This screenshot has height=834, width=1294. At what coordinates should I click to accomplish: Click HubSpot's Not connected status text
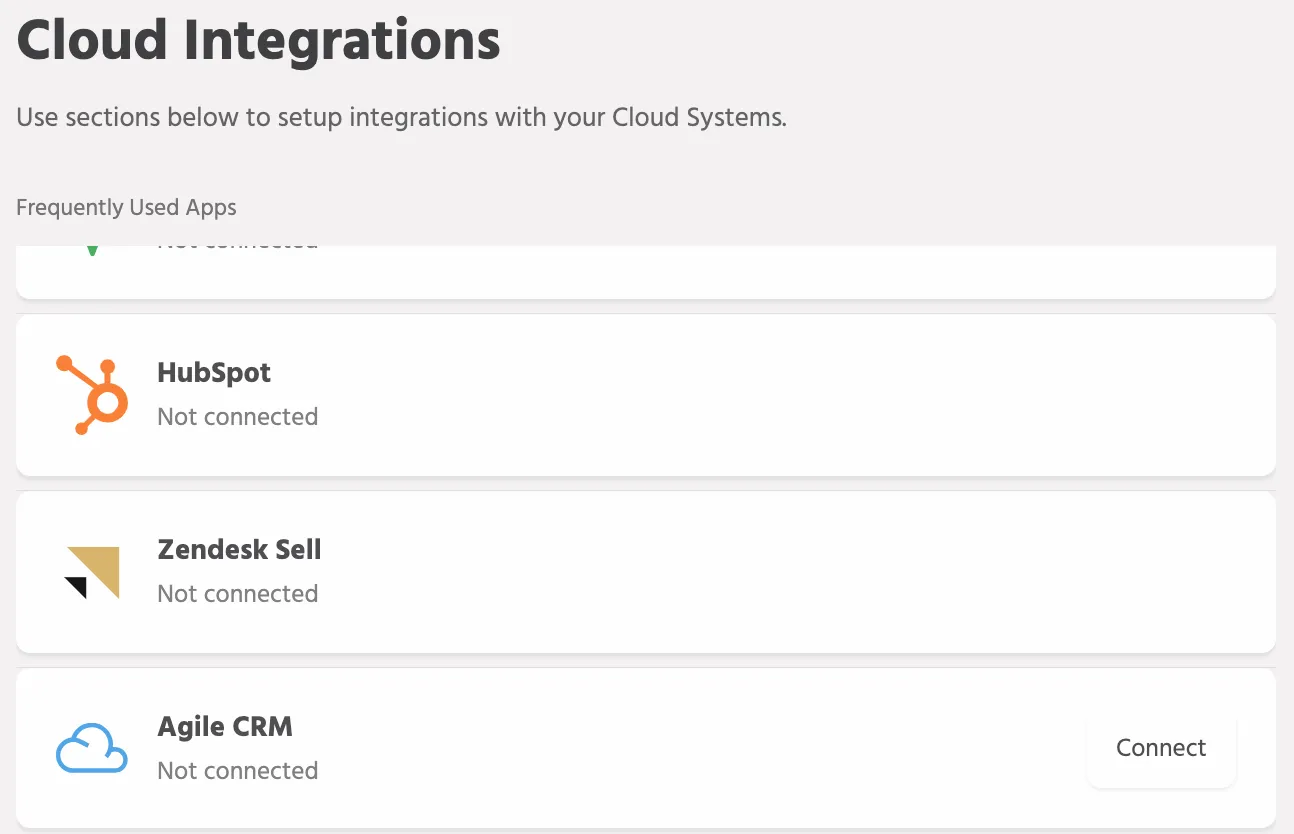pos(238,416)
